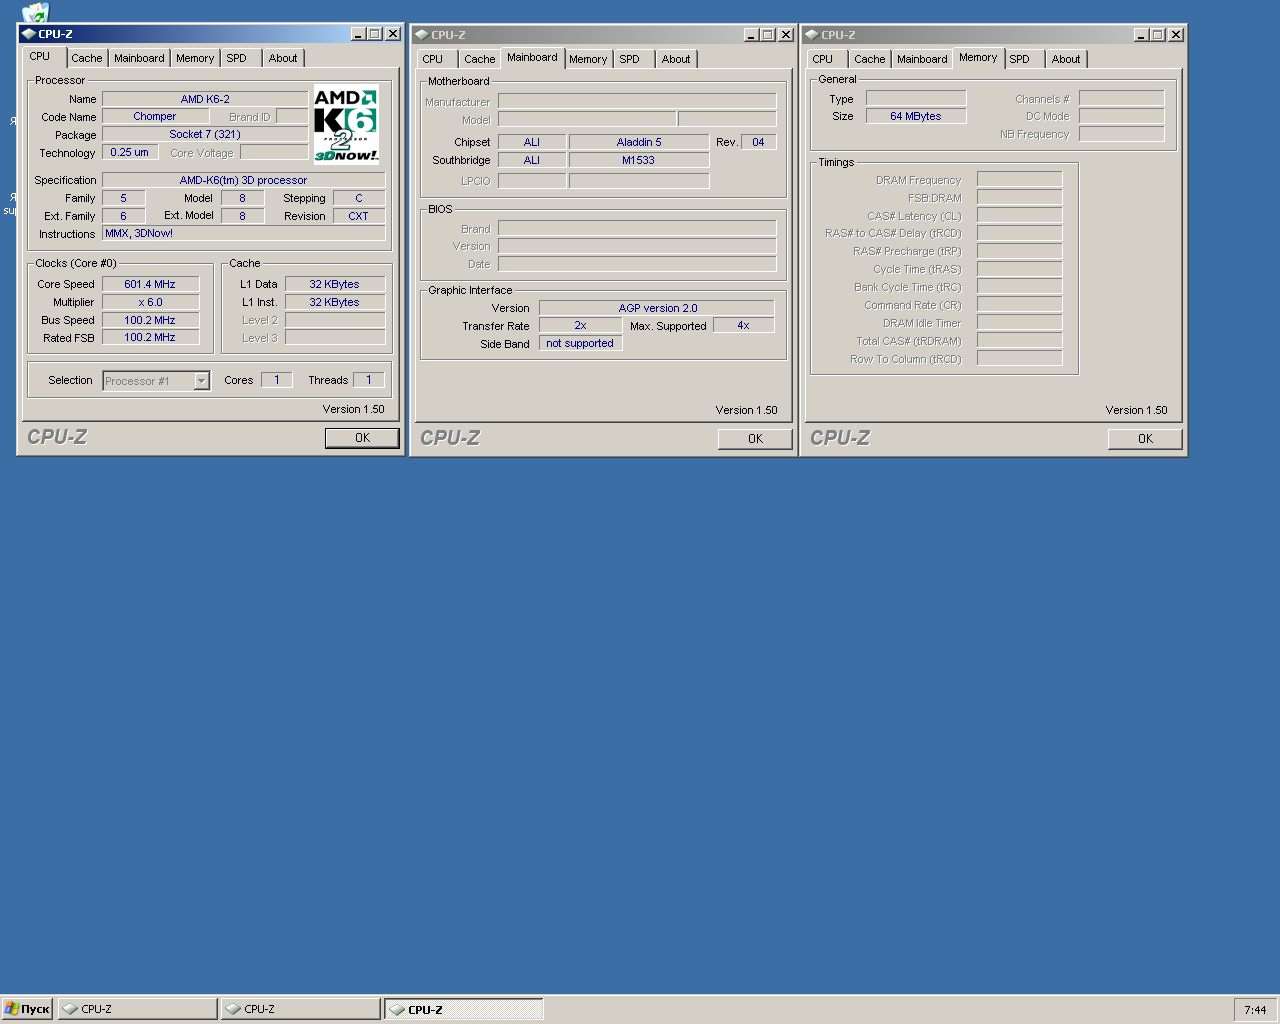Click the CXT revision value
The width and height of the screenshot is (1280, 1024).
(358, 216)
